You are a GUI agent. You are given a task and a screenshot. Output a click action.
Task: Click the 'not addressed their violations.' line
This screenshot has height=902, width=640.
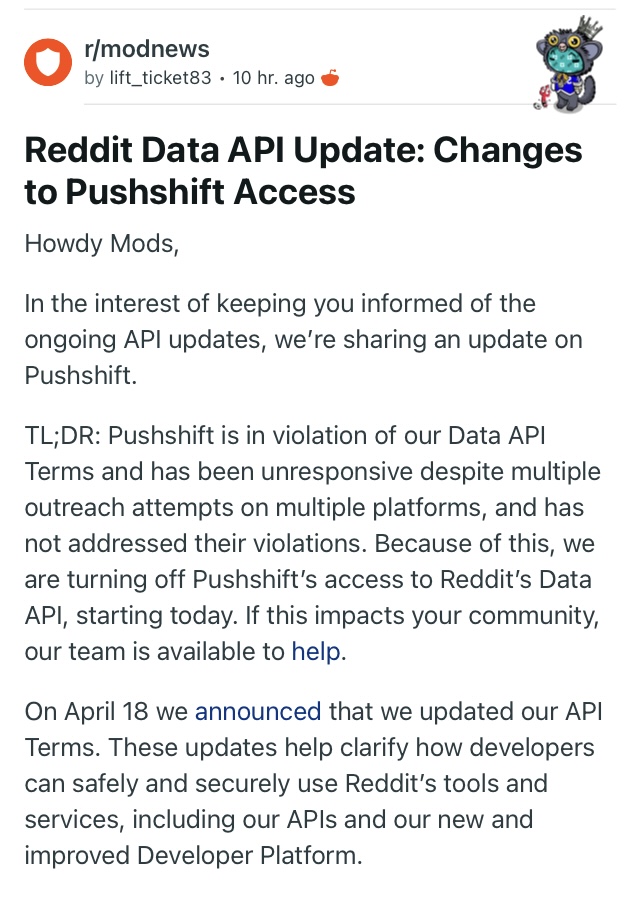[196, 544]
